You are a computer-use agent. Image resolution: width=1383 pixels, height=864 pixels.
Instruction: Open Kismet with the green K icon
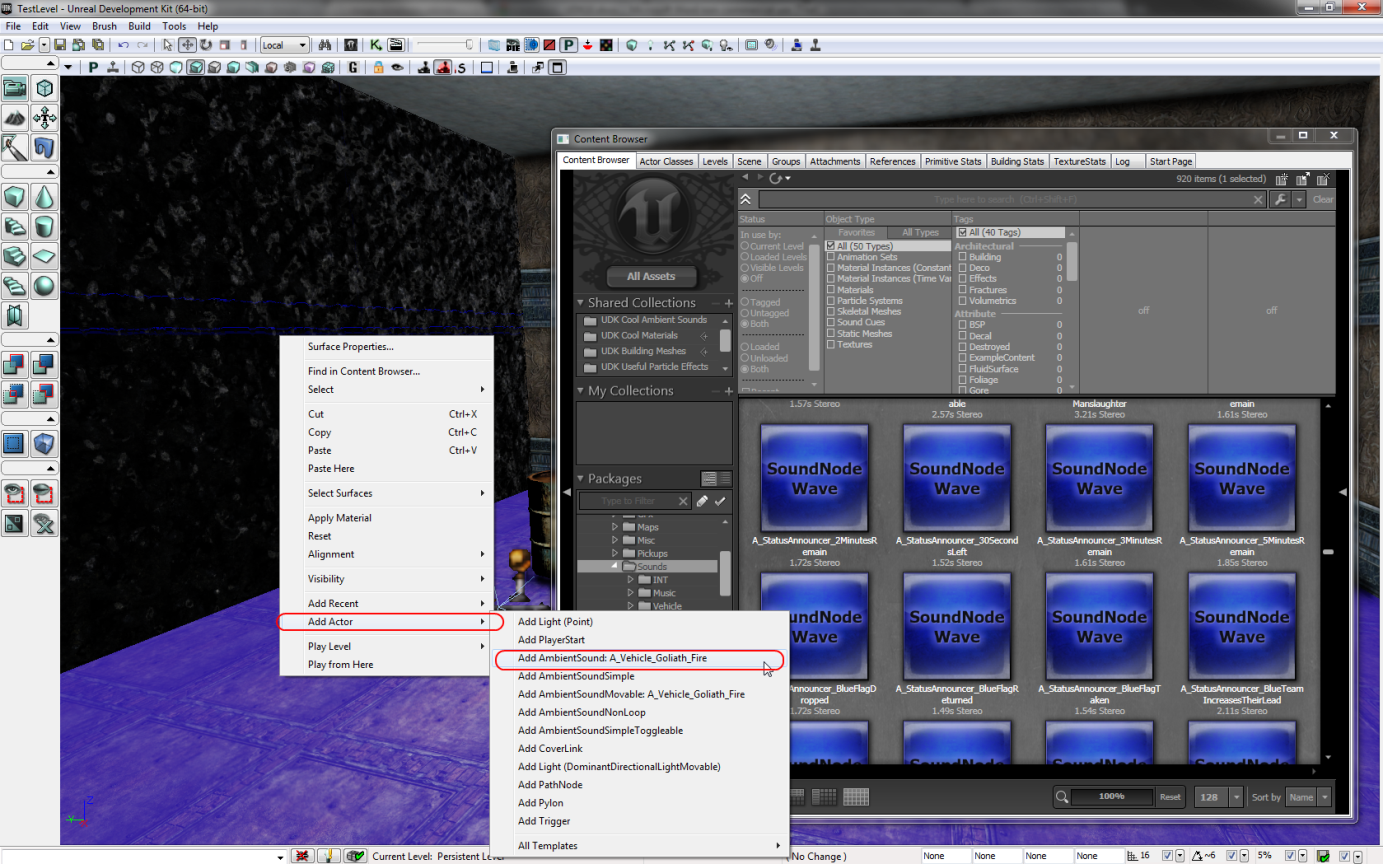(x=376, y=45)
